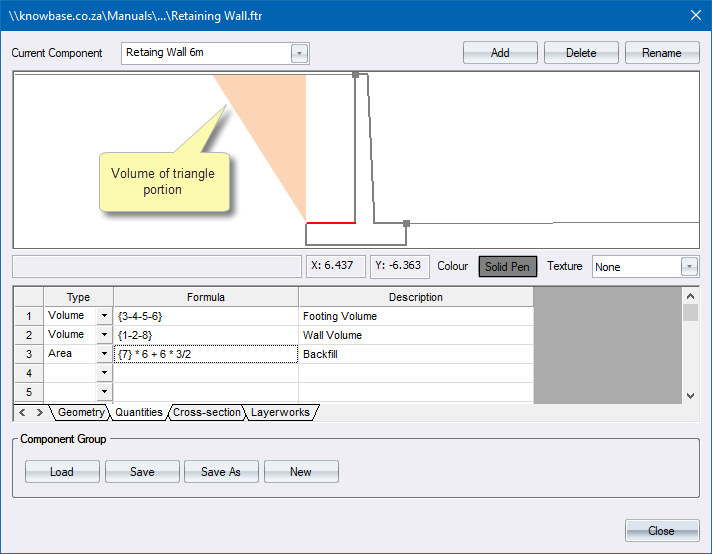This screenshot has width=712, height=554.
Task: Select the Footing Volume description cell
Action: coord(415,316)
